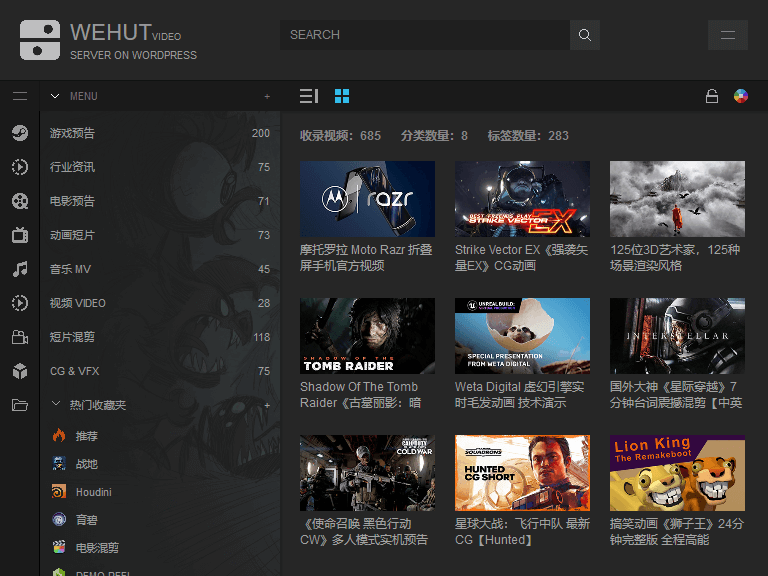Click the WEHUT logo icon
The height and width of the screenshot is (576, 768).
[40, 40]
